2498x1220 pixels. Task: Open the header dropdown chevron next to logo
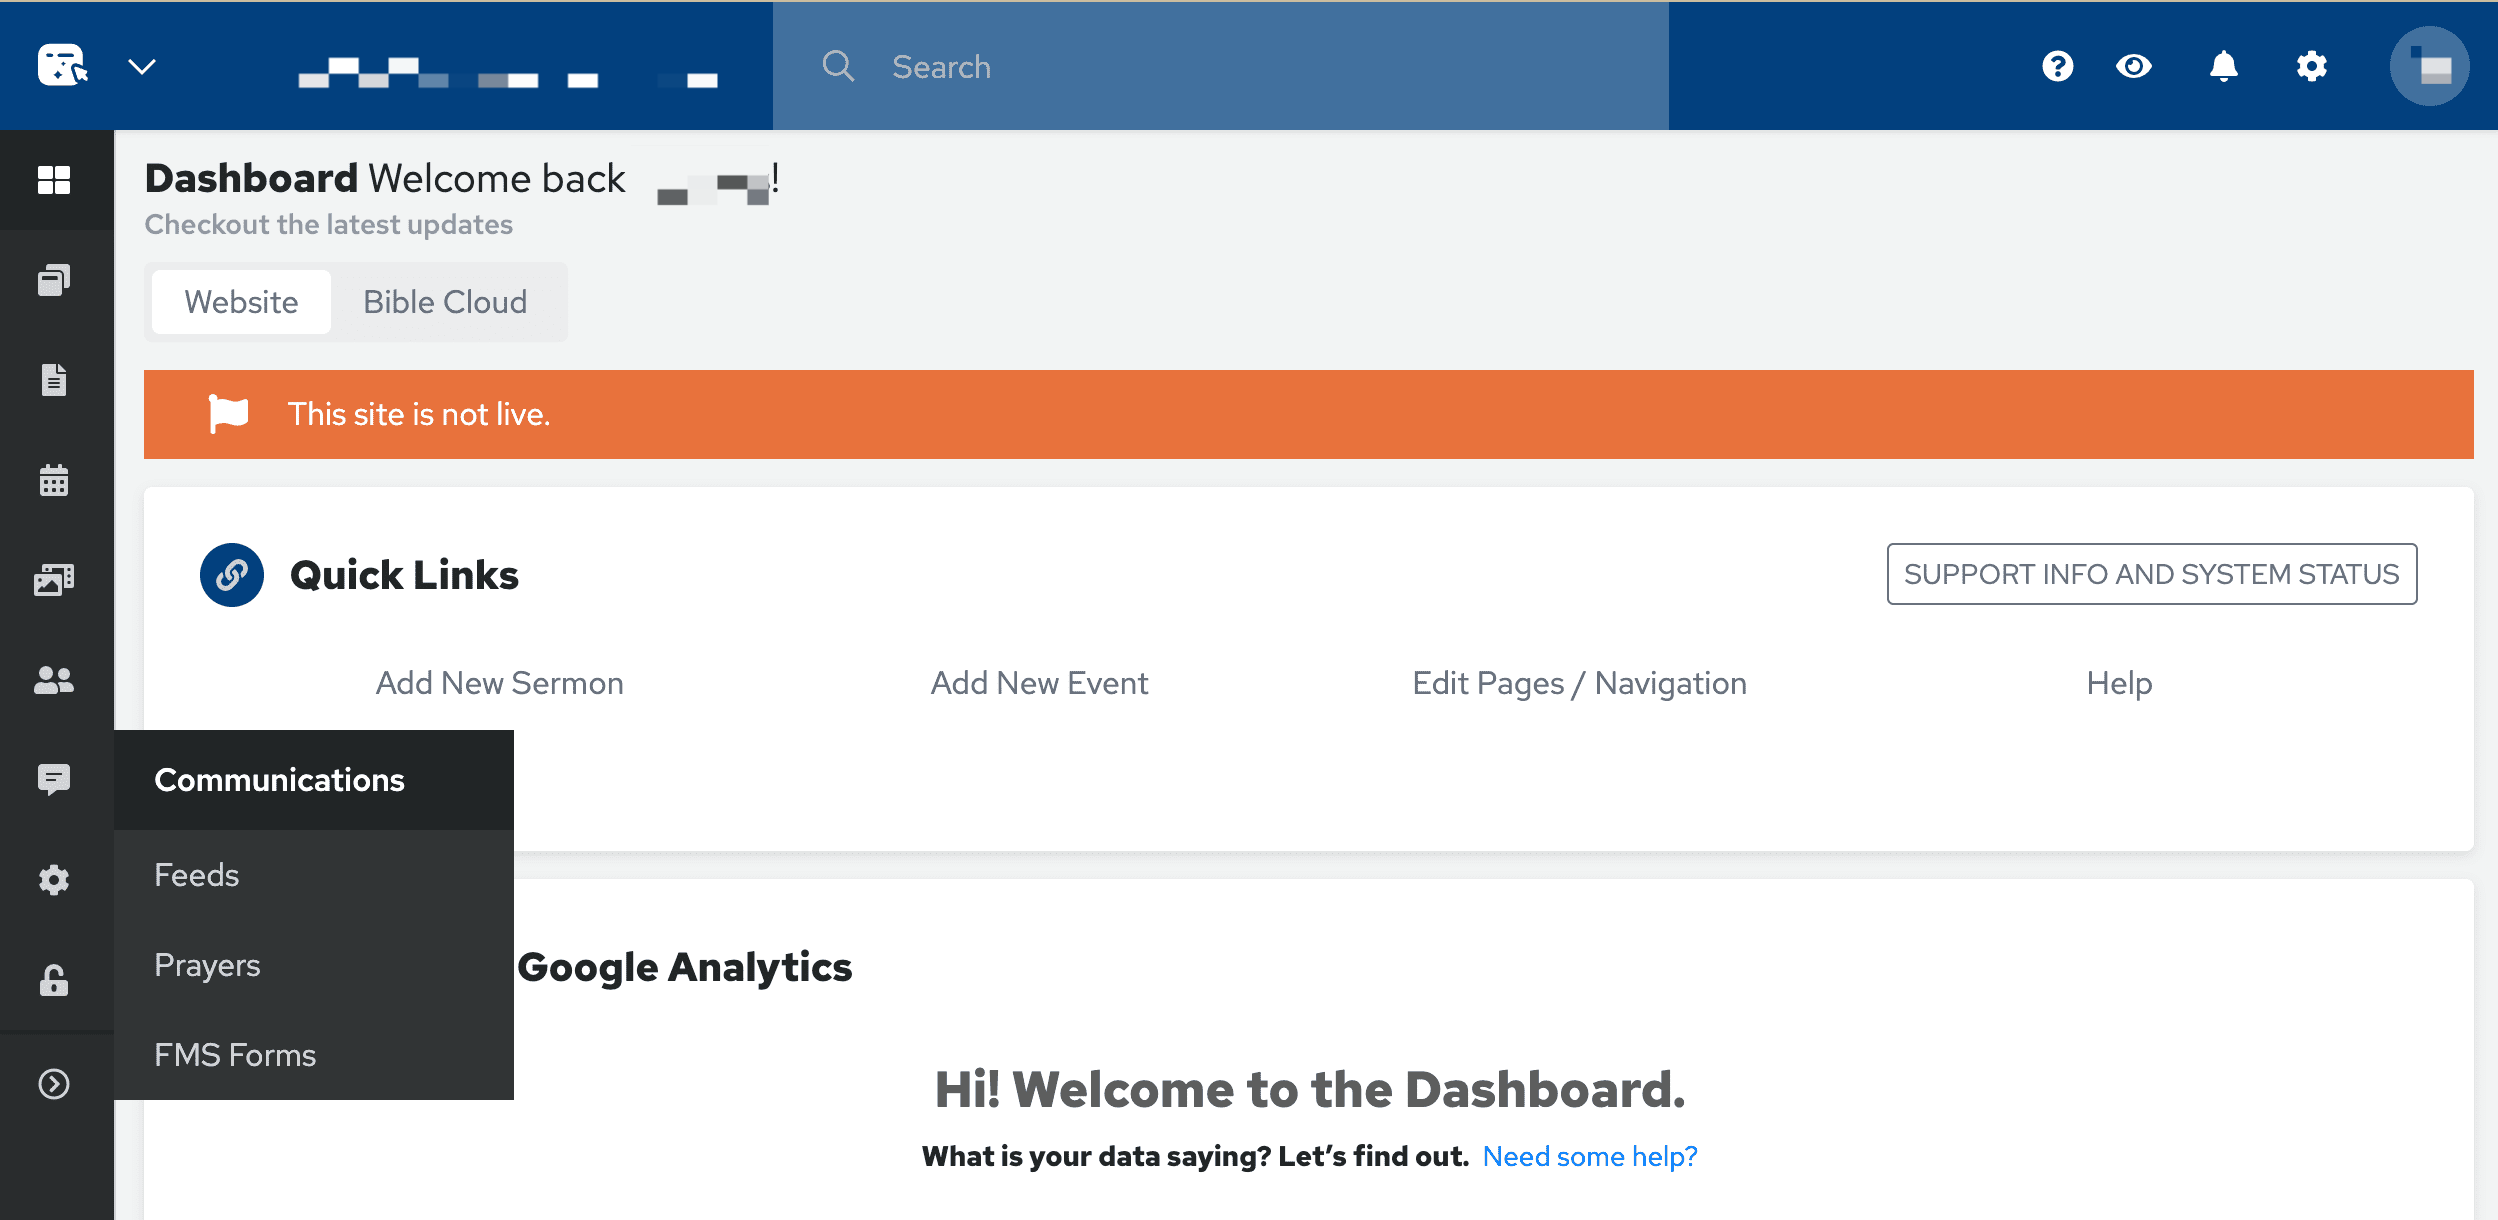point(142,66)
